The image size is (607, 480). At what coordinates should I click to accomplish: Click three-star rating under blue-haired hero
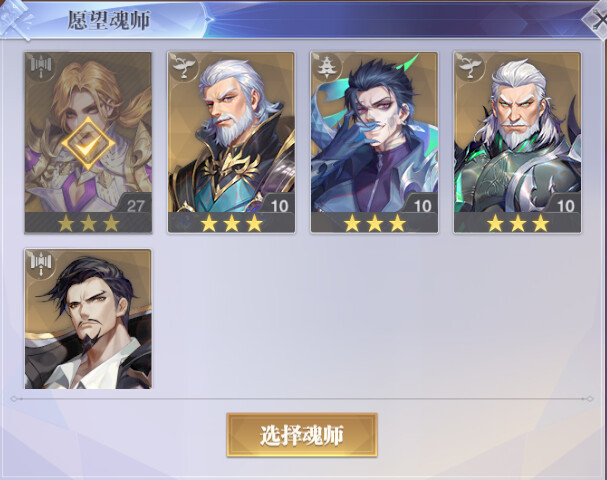click(x=375, y=223)
